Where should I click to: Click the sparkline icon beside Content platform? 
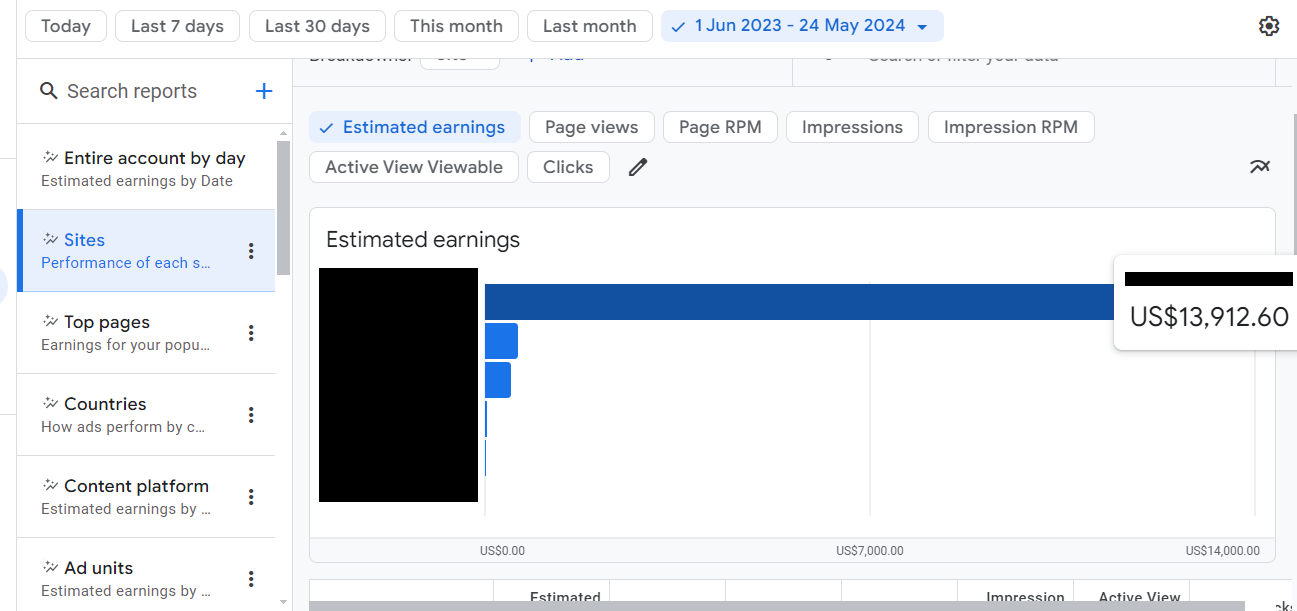click(50, 485)
